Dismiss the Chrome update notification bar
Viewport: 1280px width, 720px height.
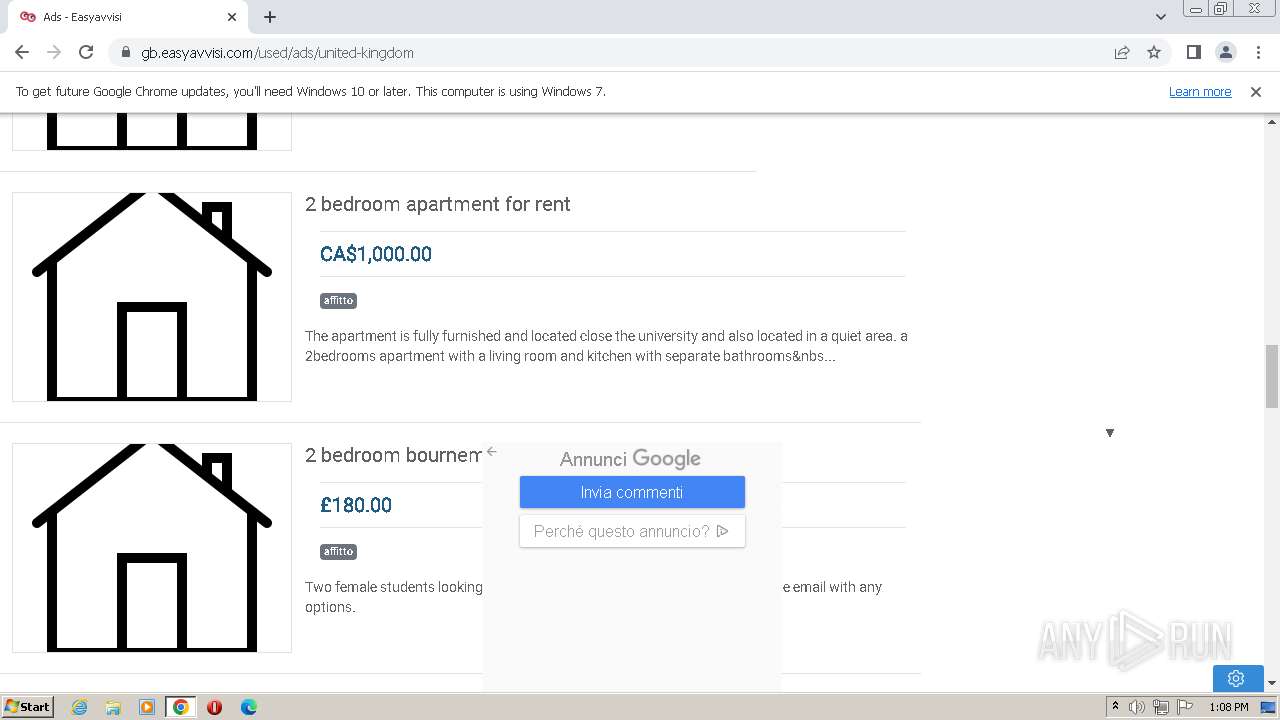click(1255, 91)
